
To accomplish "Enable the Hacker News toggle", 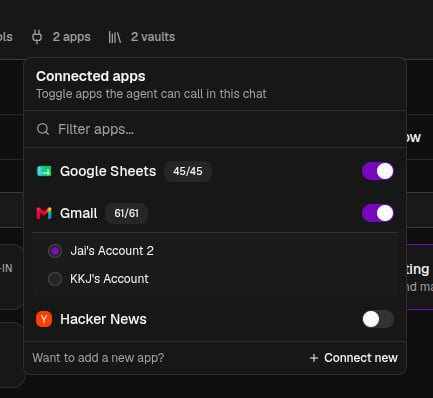I will pos(378,319).
